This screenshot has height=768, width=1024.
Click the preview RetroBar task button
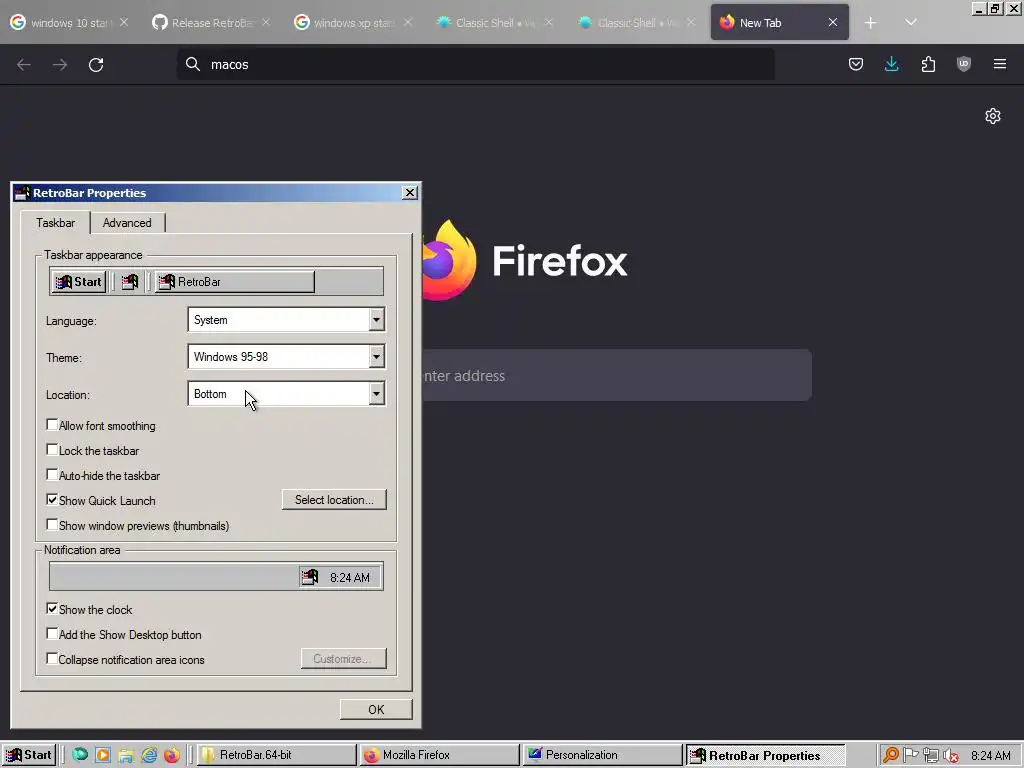[234, 281]
